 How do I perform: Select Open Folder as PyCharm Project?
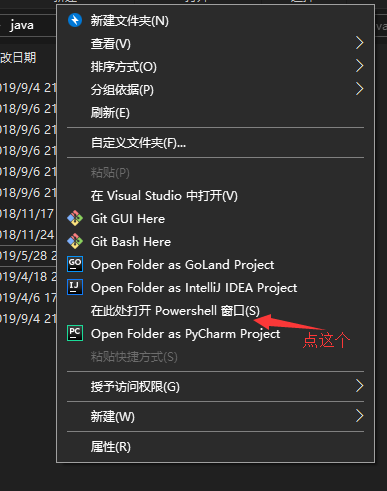(215, 334)
